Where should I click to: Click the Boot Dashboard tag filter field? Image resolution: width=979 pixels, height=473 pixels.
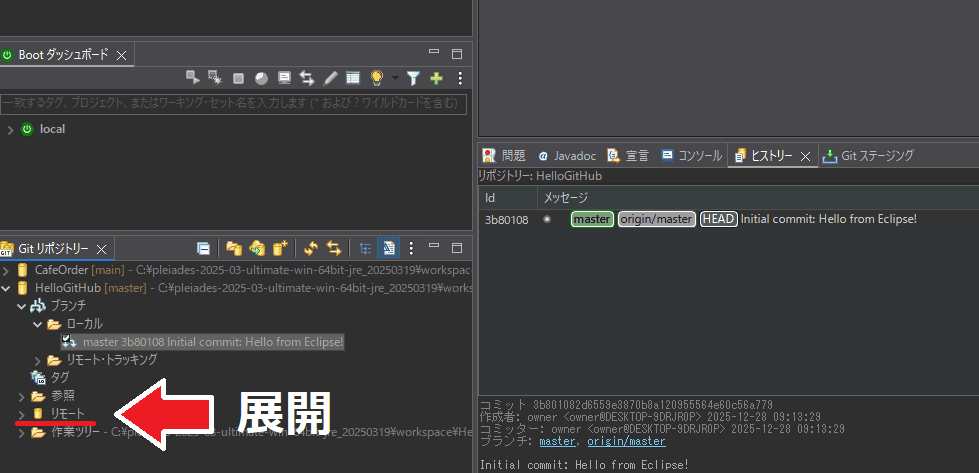point(230,103)
